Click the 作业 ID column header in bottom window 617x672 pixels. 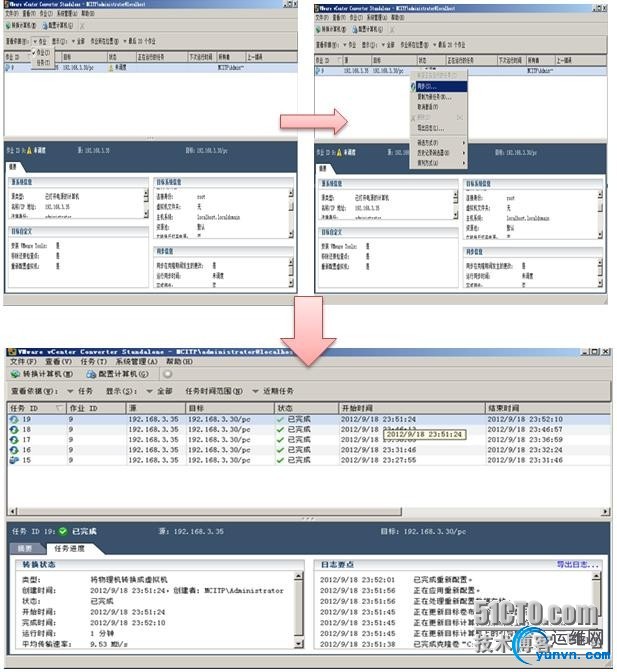click(x=96, y=408)
